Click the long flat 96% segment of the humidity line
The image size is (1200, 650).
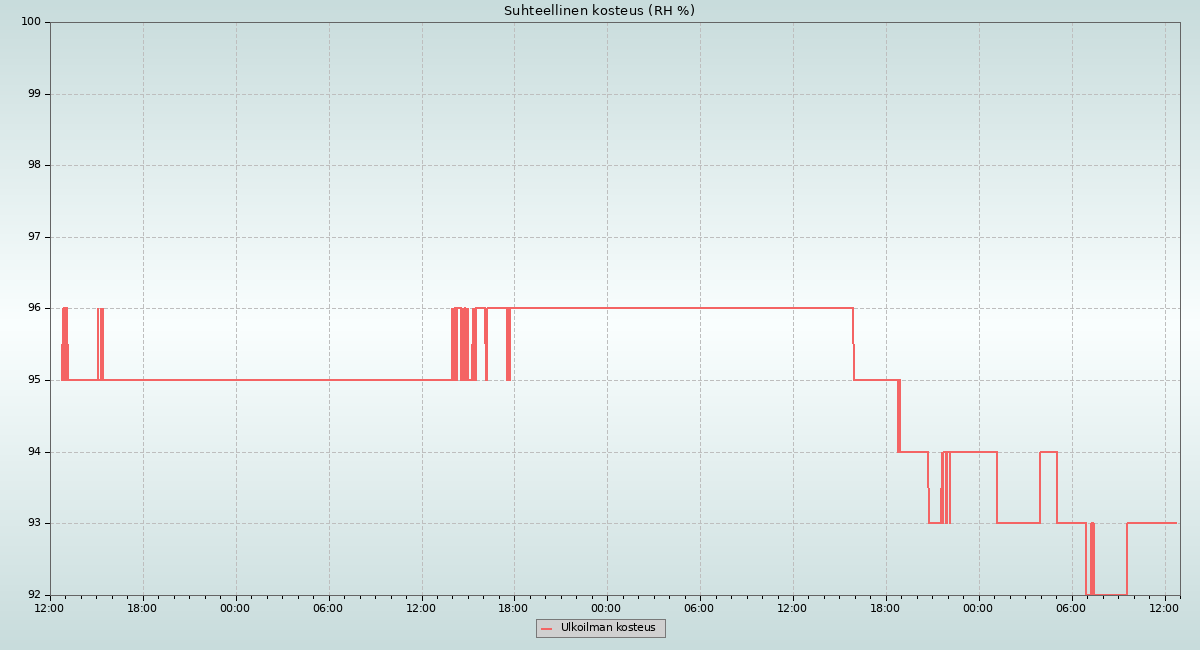tap(680, 308)
